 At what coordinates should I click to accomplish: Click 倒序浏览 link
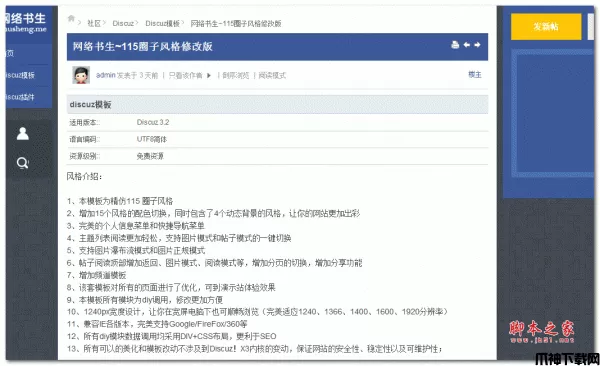(236, 75)
